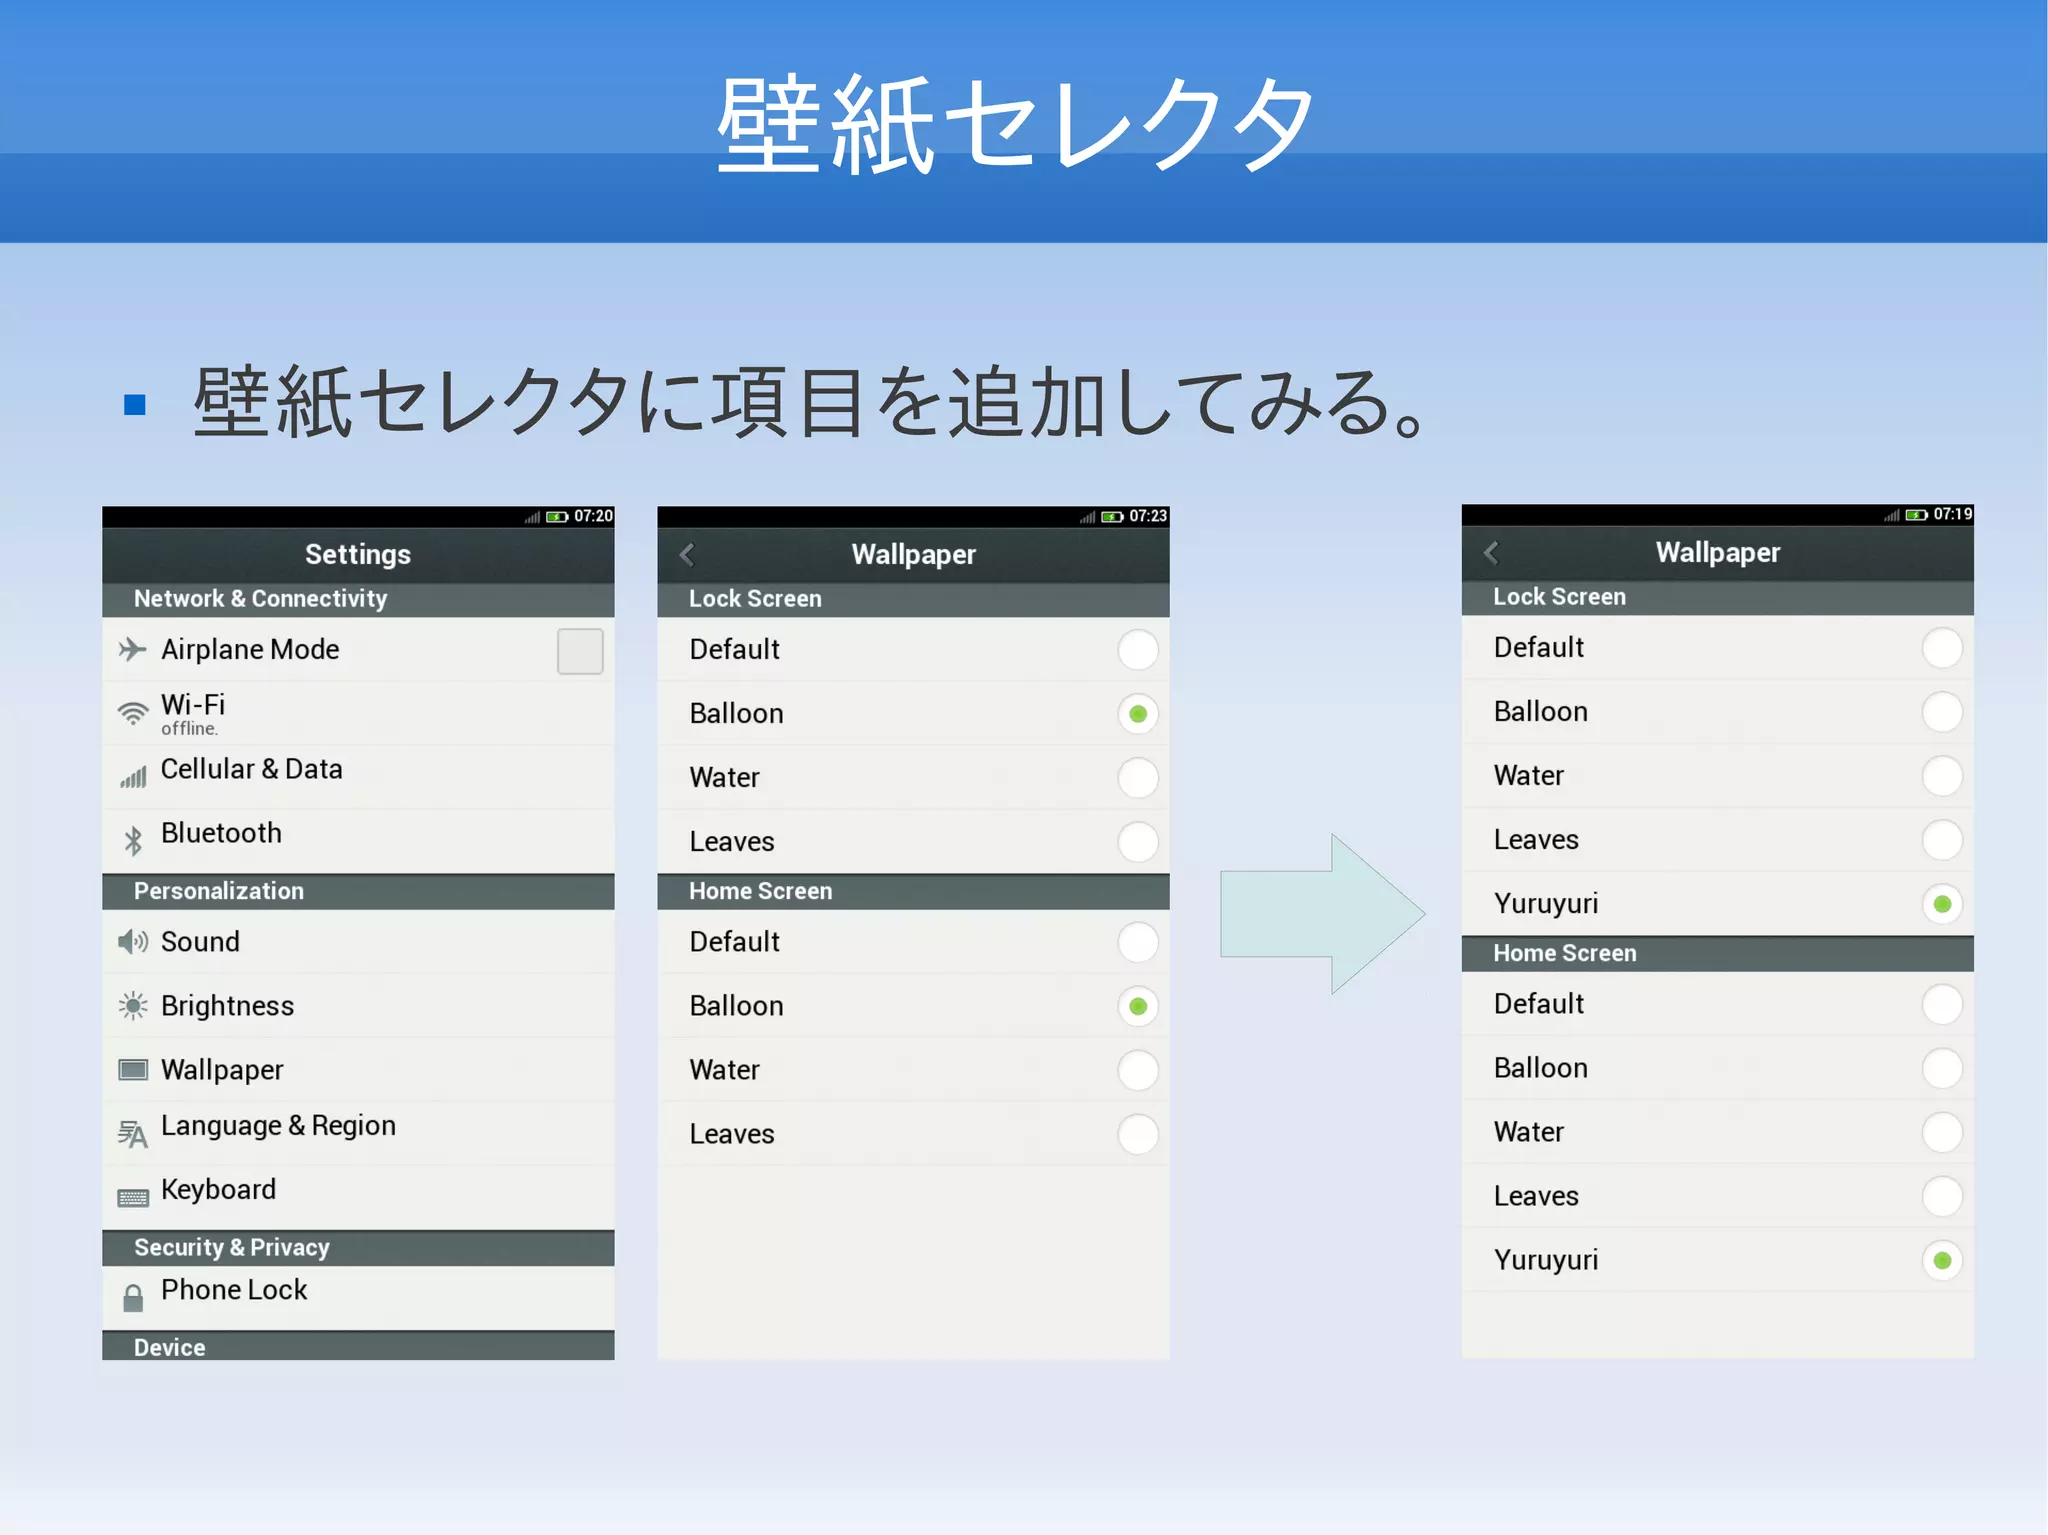Select Home Screen Yuruyuri radio in 07:19 screen
The width and height of the screenshot is (2048, 1535).
click(1942, 1260)
